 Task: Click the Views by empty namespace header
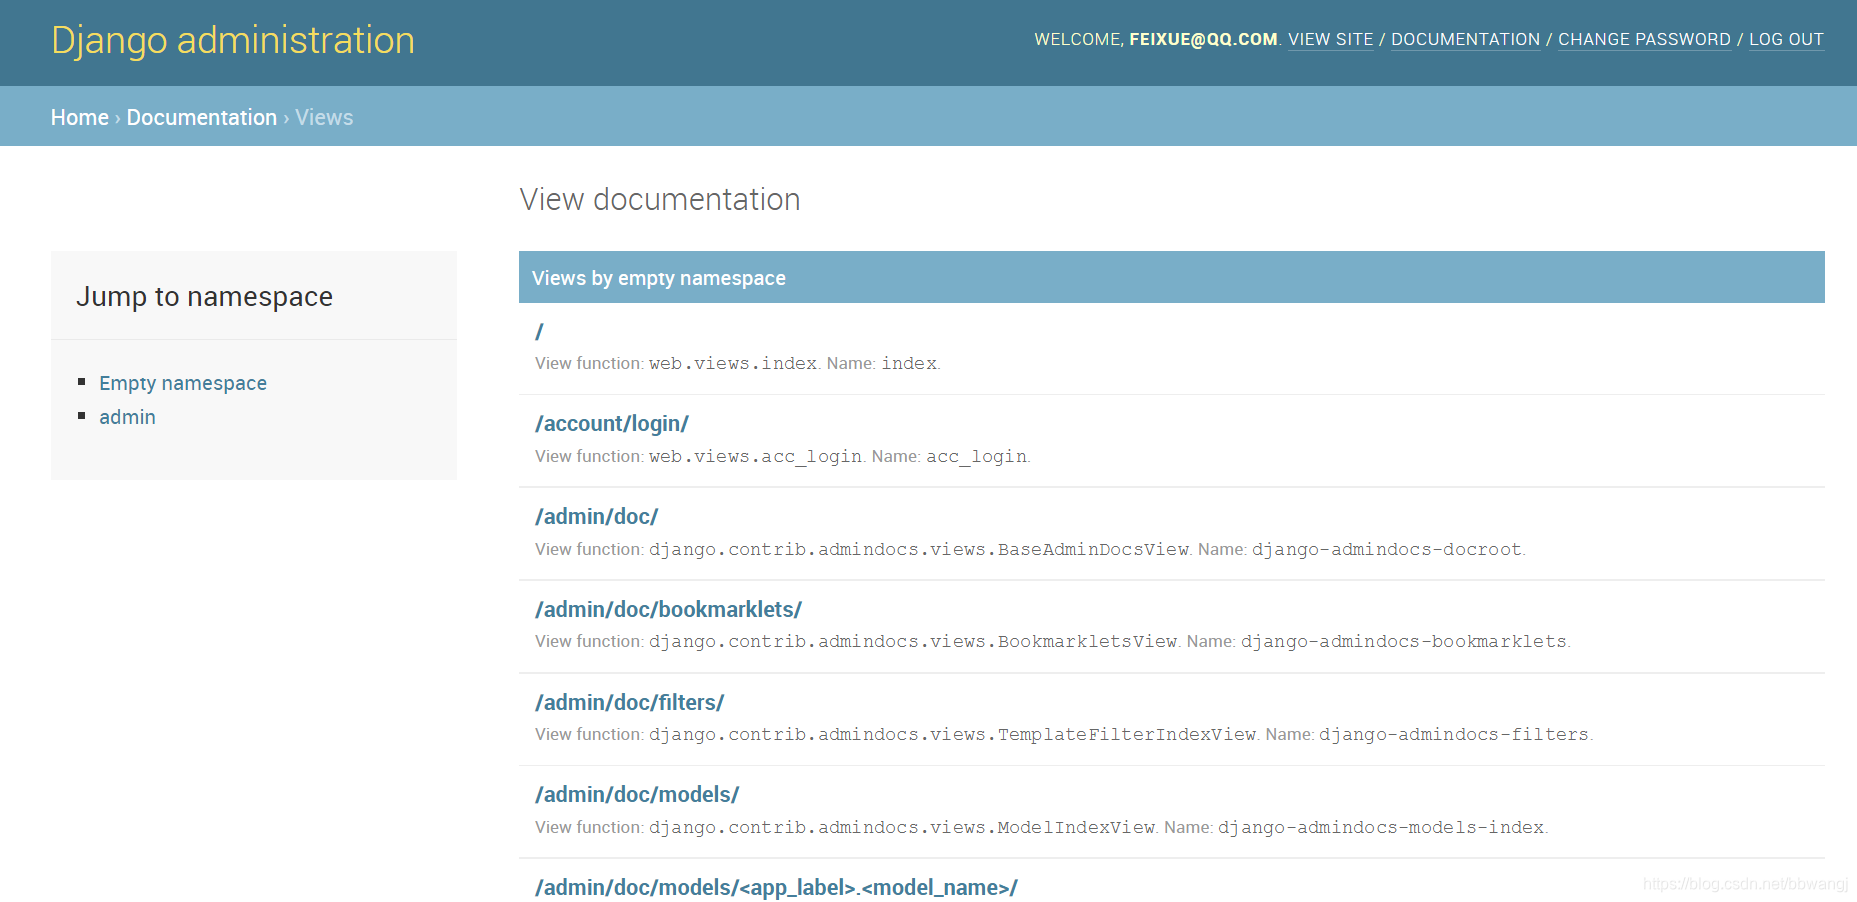658,278
